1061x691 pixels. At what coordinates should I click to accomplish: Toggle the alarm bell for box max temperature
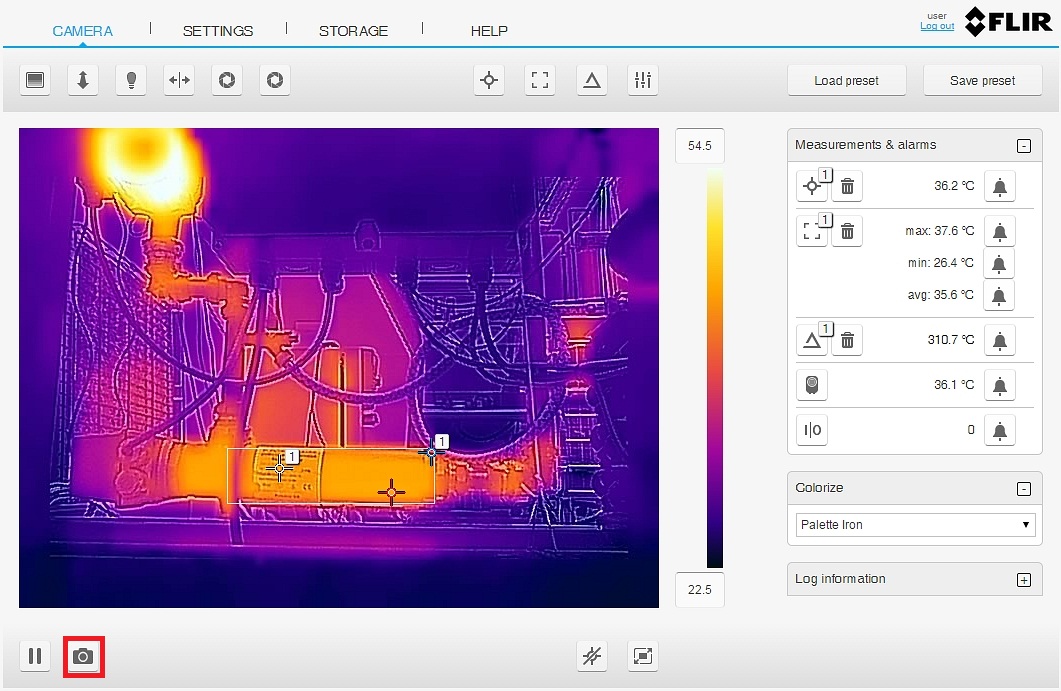pos(999,232)
